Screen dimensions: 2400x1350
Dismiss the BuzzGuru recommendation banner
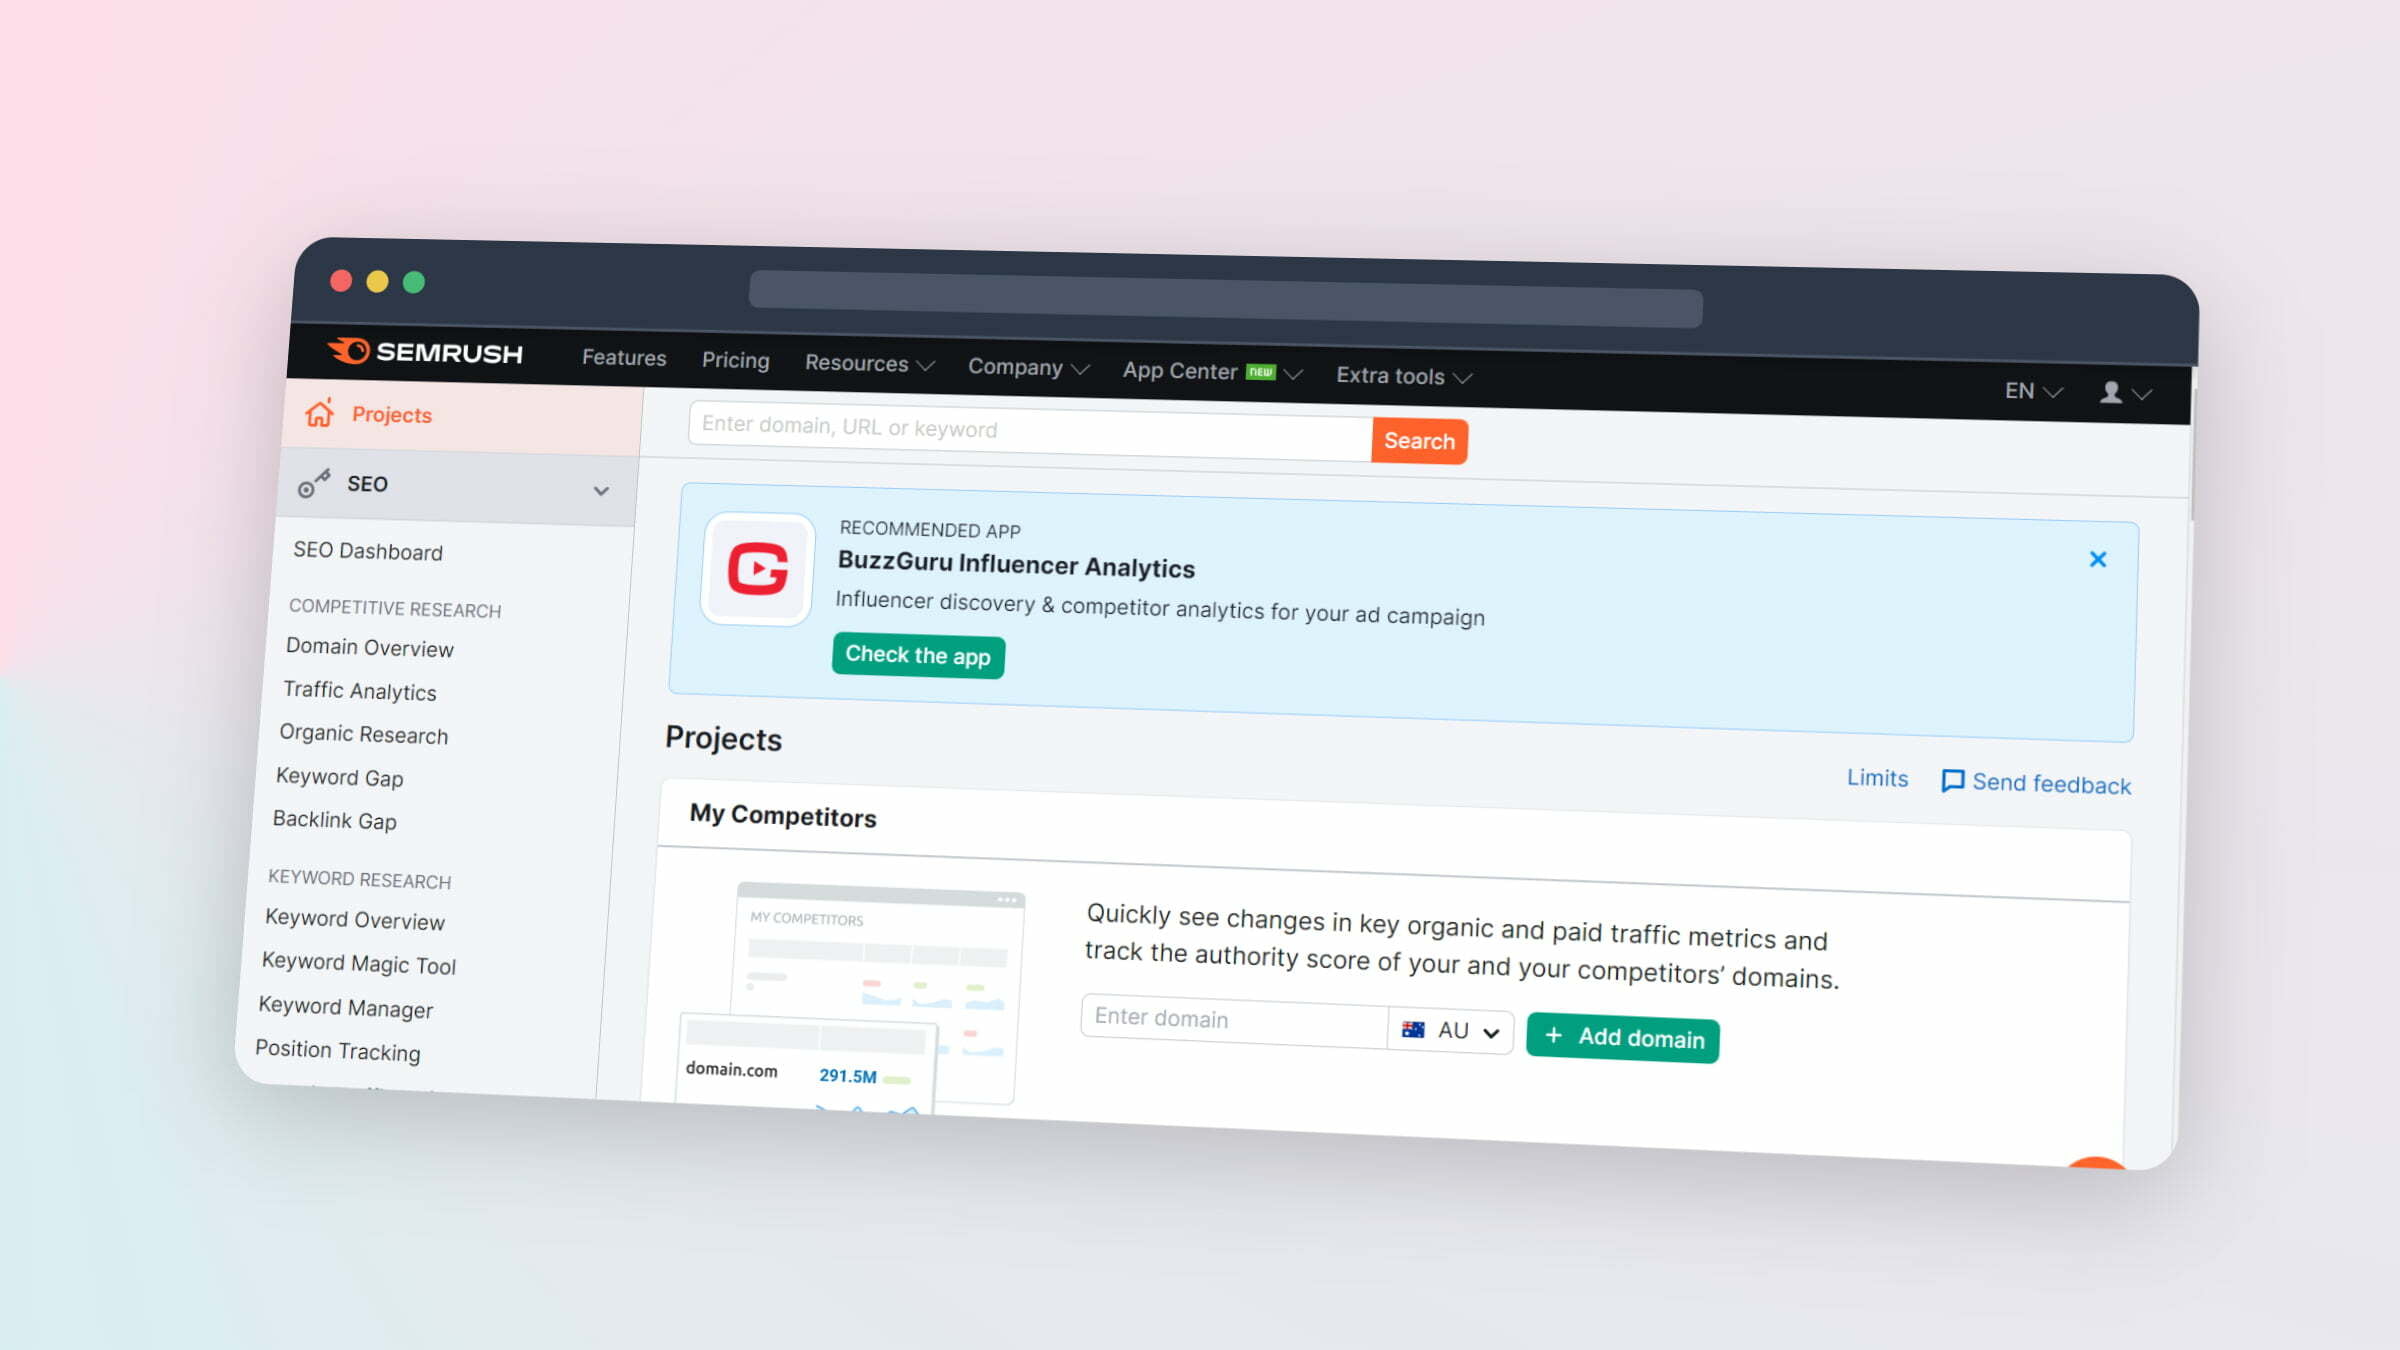(2097, 559)
